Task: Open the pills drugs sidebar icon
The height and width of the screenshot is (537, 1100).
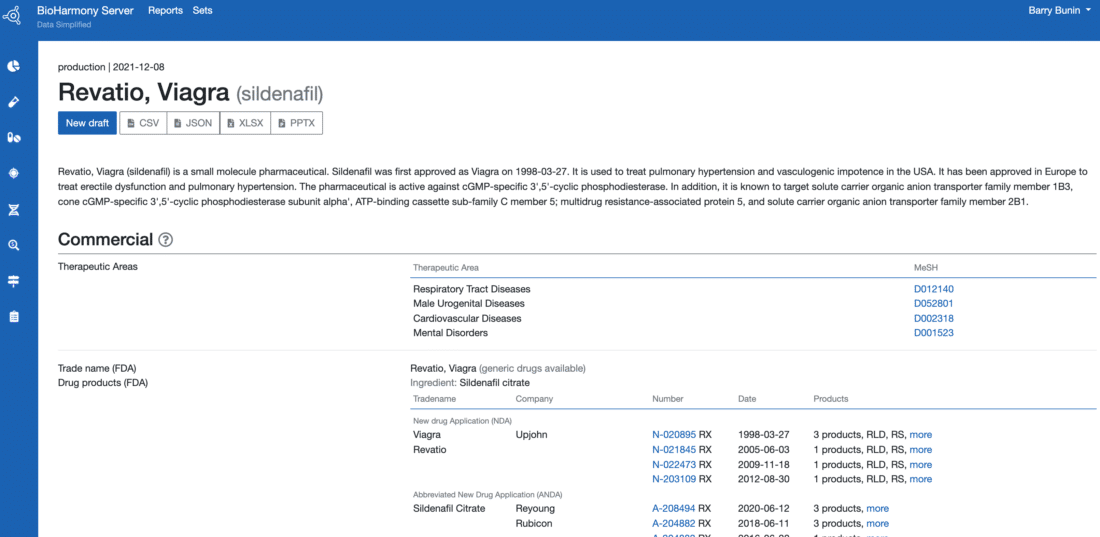Action: point(13,138)
